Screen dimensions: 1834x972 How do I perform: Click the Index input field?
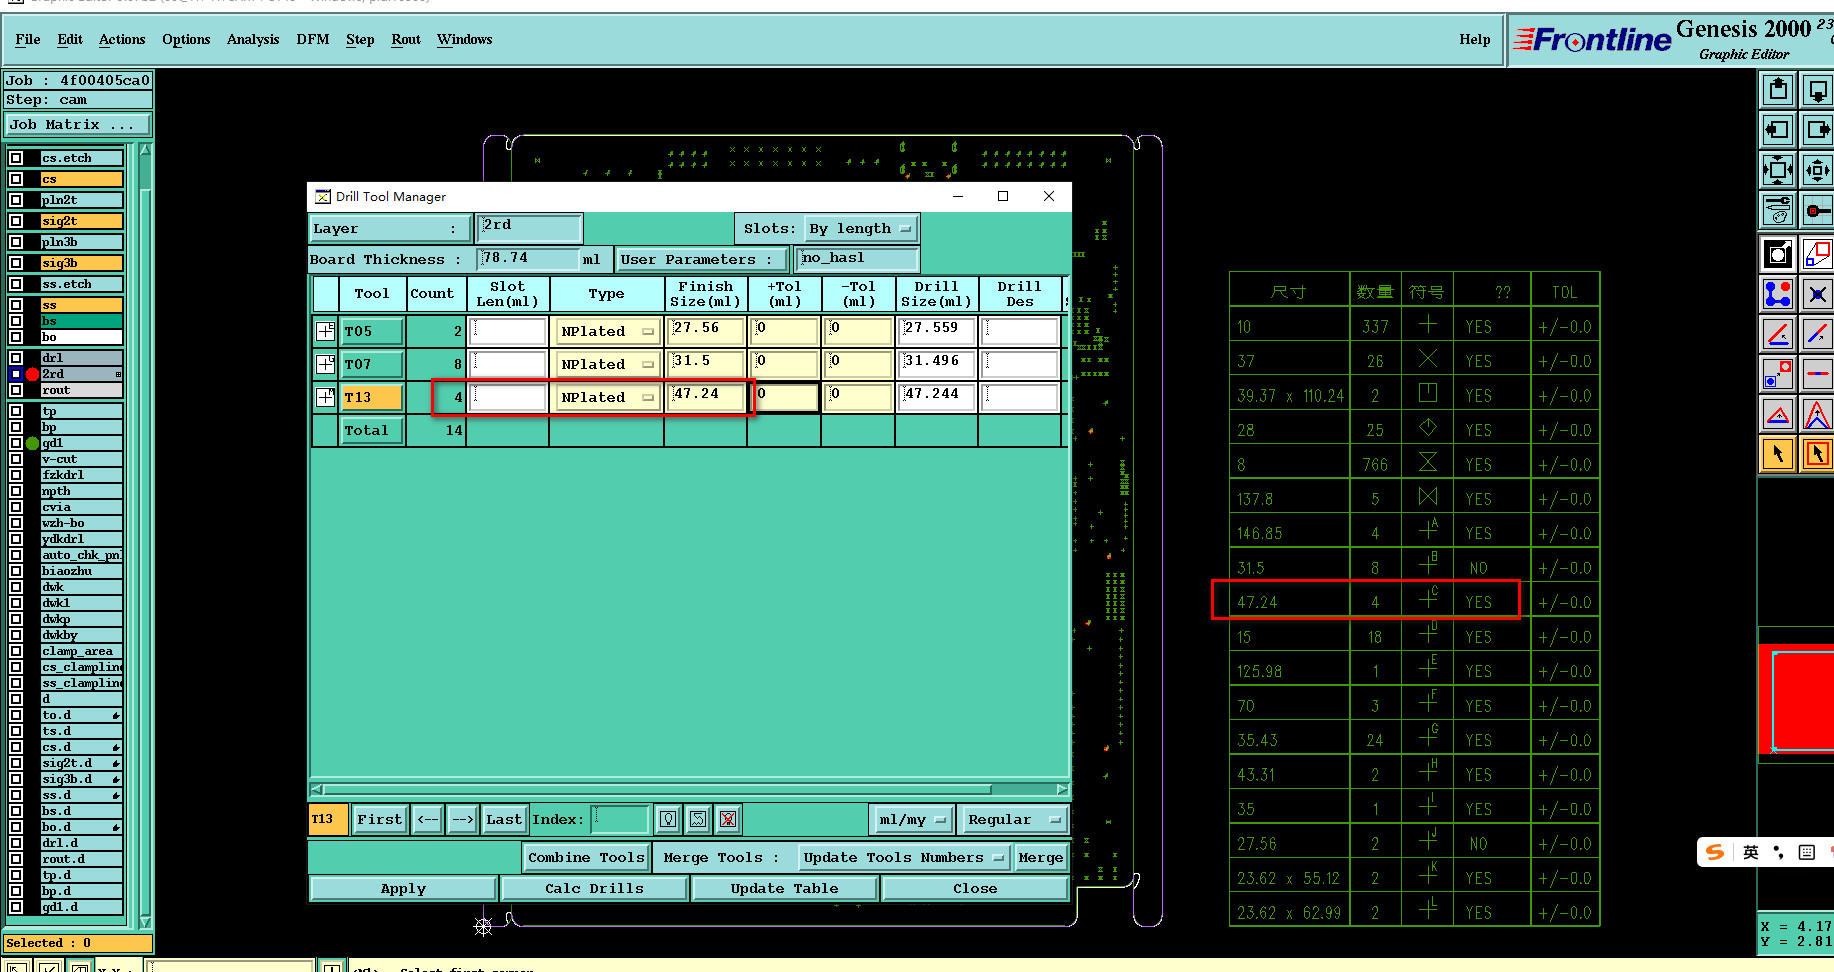tap(620, 820)
